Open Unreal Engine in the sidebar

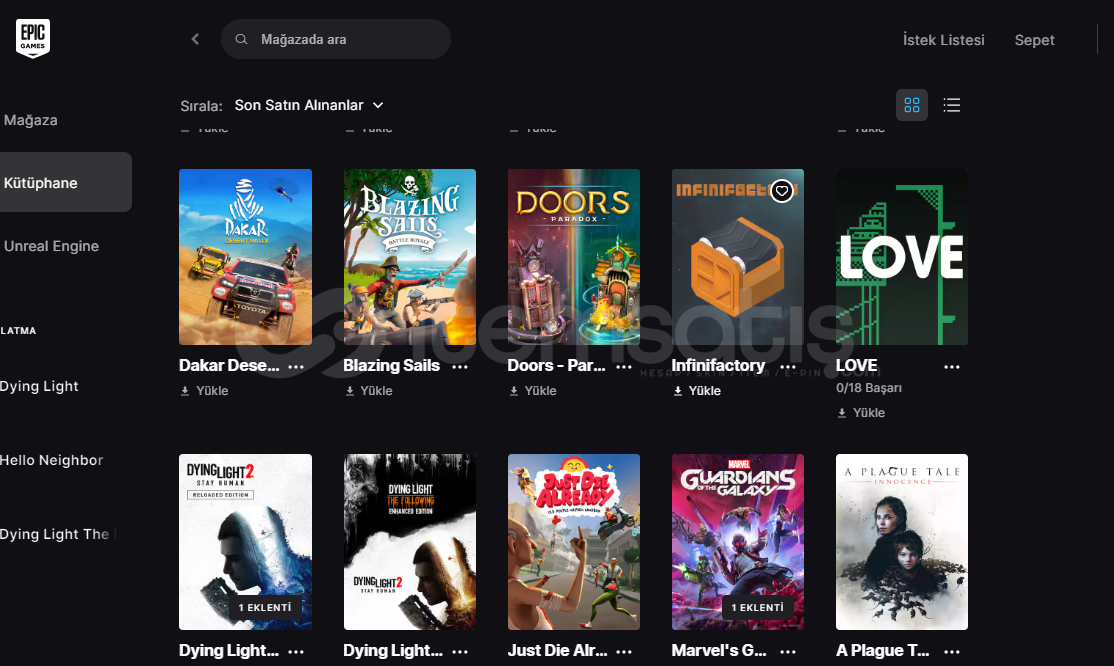(51, 246)
